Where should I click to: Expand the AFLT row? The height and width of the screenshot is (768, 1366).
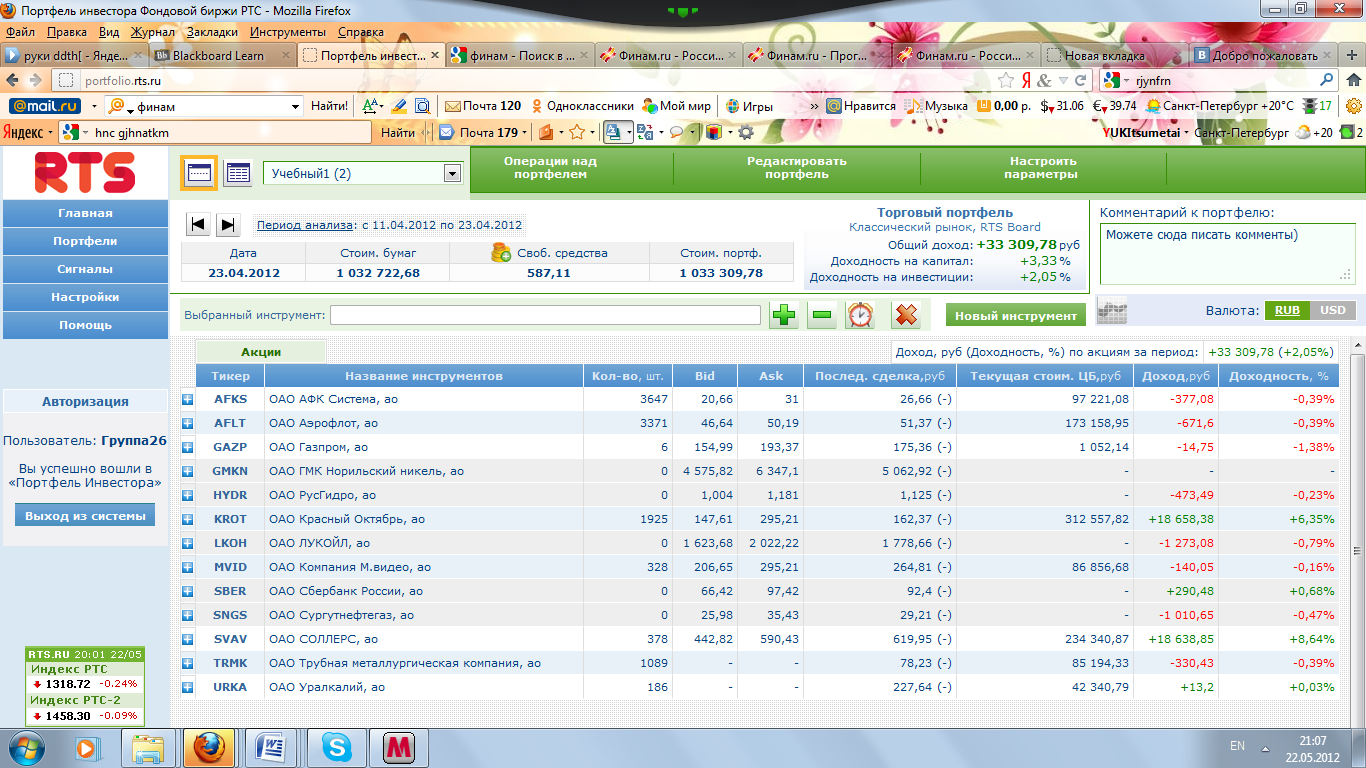187,423
